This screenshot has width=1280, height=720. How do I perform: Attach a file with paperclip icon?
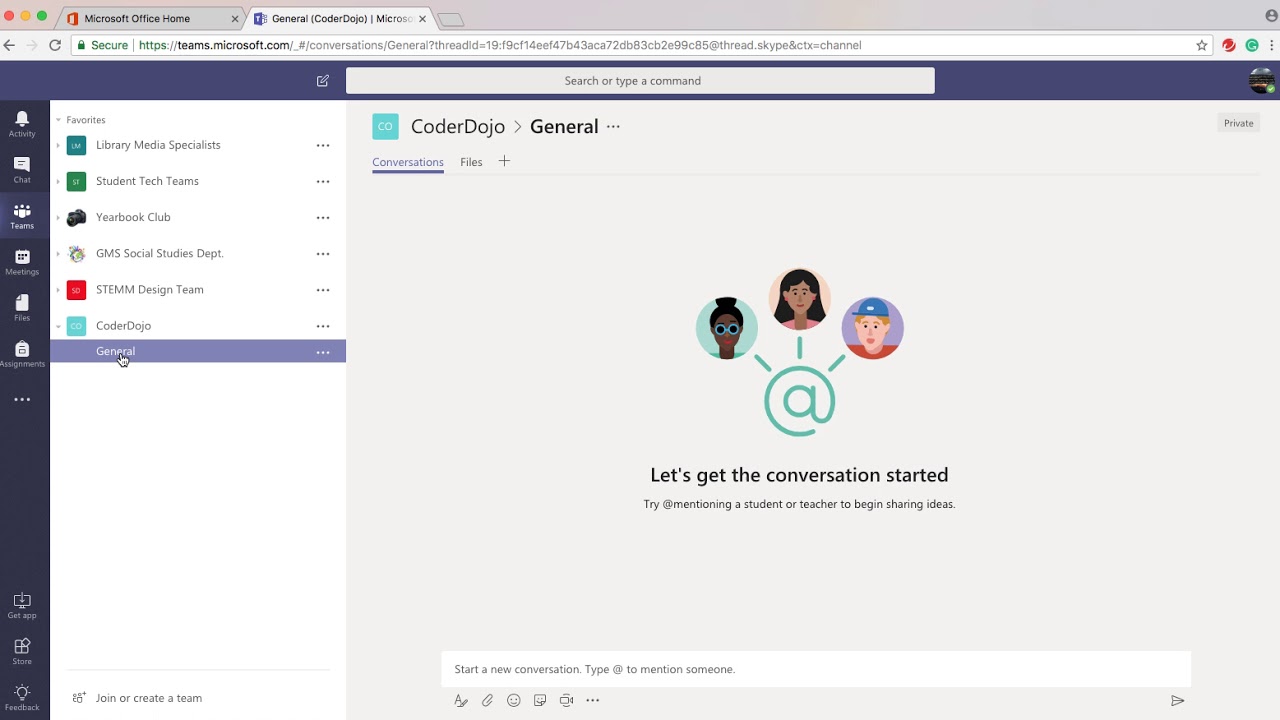pos(488,701)
